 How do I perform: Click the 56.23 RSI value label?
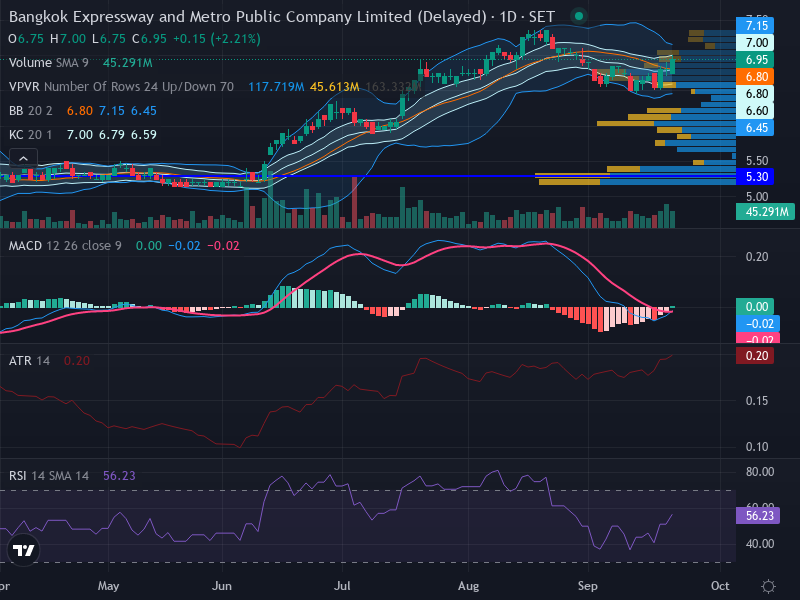pyautogui.click(x=758, y=515)
